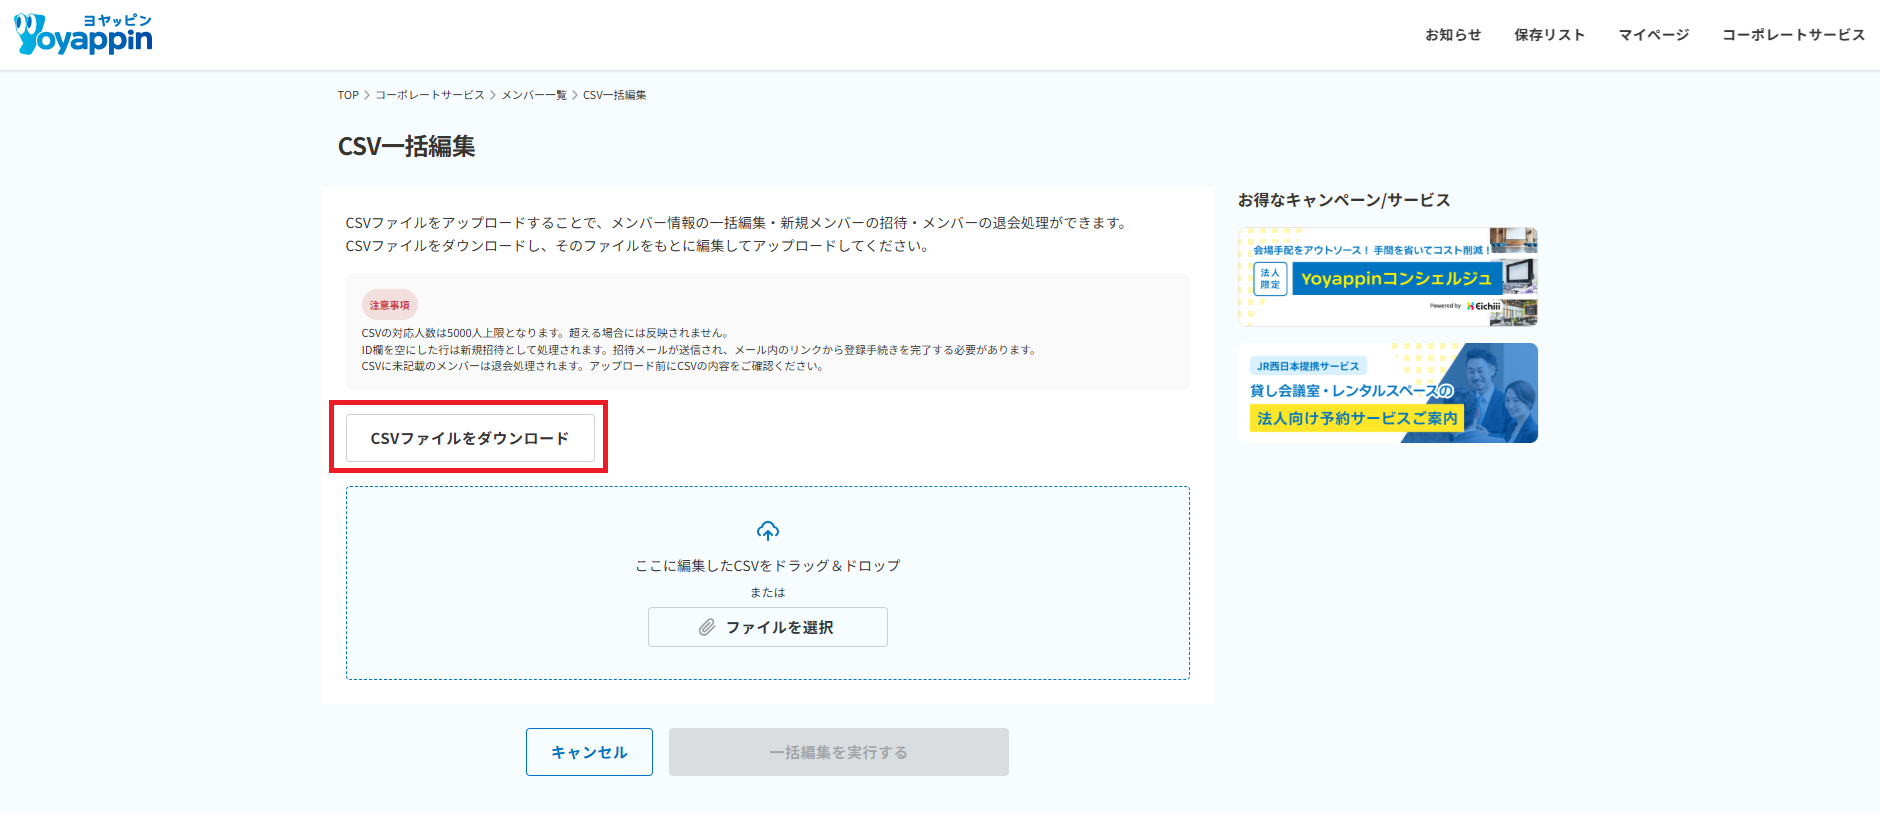Open the JR西日本 貸し会議室 banner
This screenshot has width=1880, height=813.
1387,393
